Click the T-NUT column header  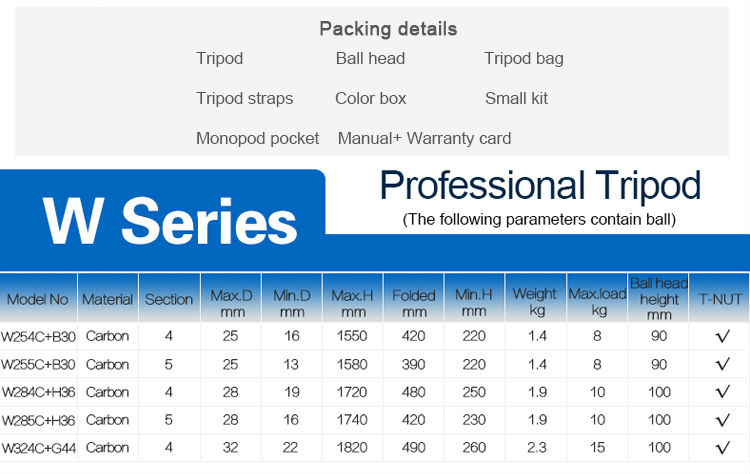721,299
